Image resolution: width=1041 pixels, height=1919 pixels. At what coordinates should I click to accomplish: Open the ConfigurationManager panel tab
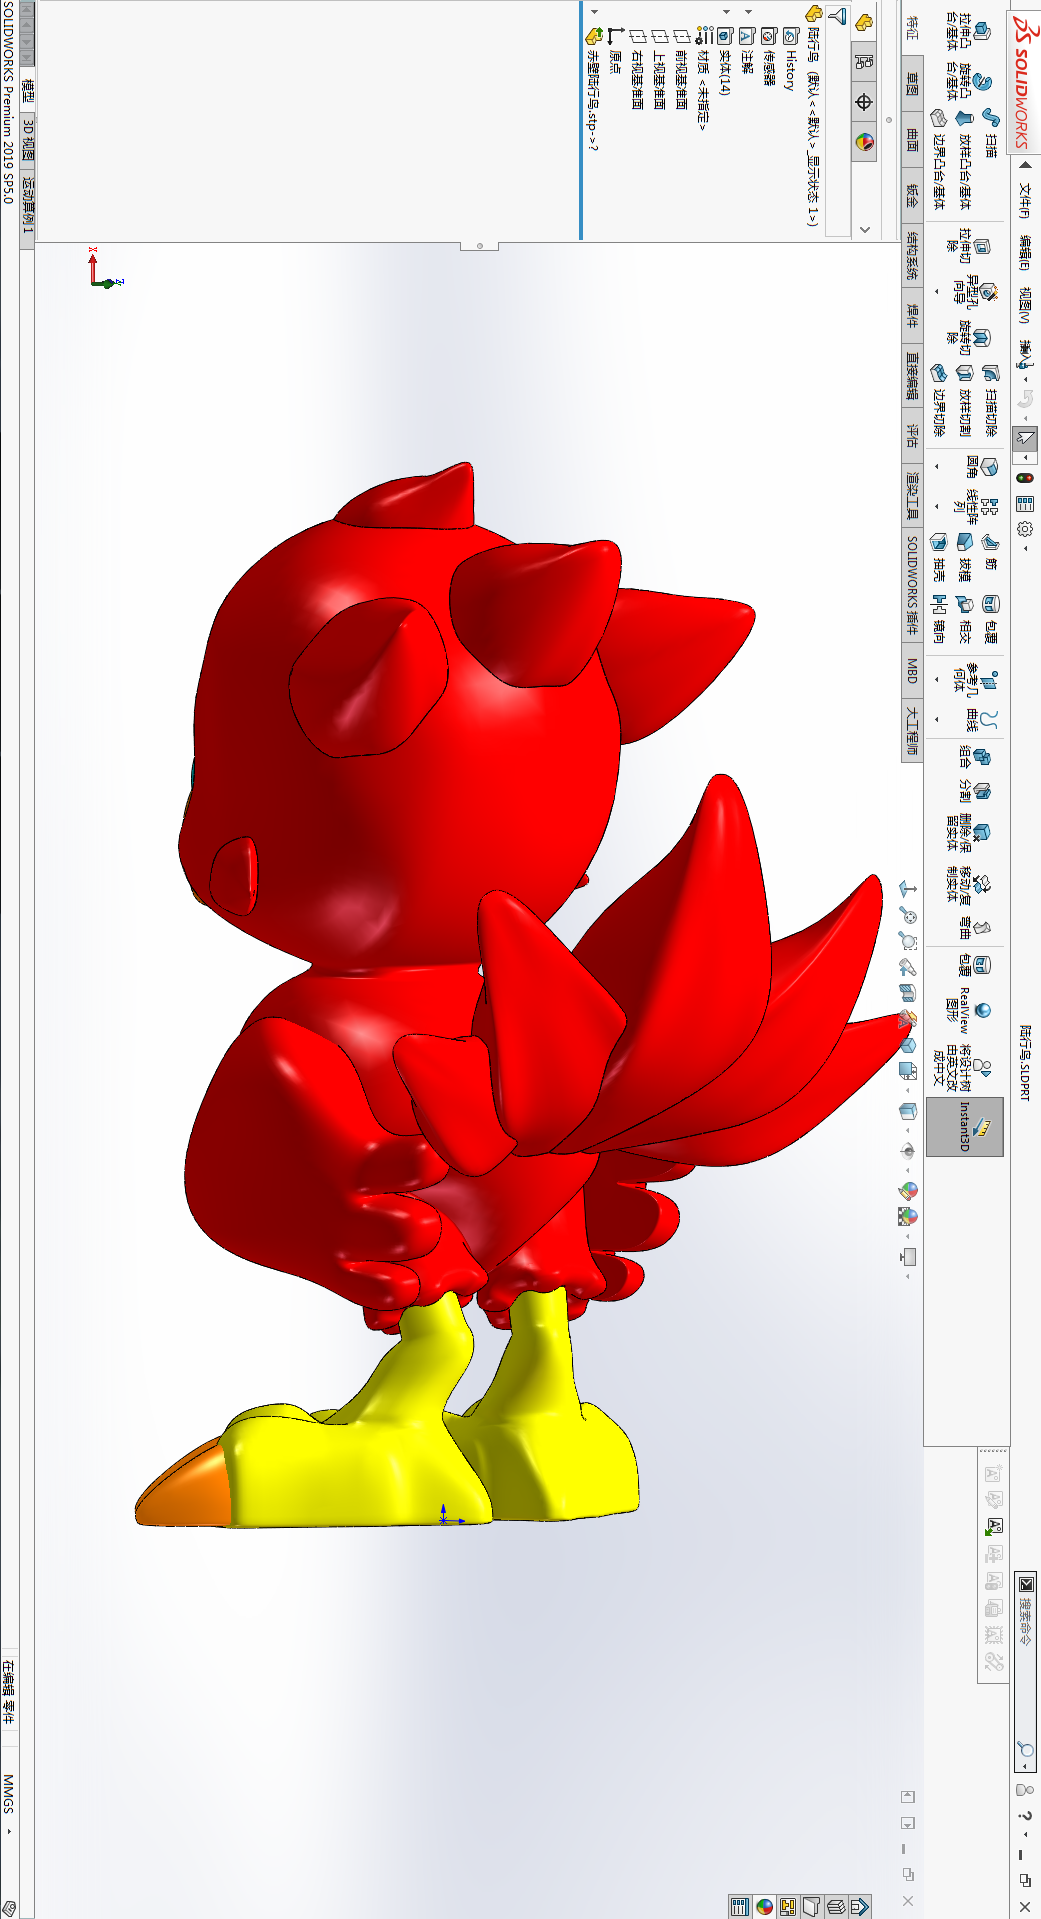click(x=864, y=61)
